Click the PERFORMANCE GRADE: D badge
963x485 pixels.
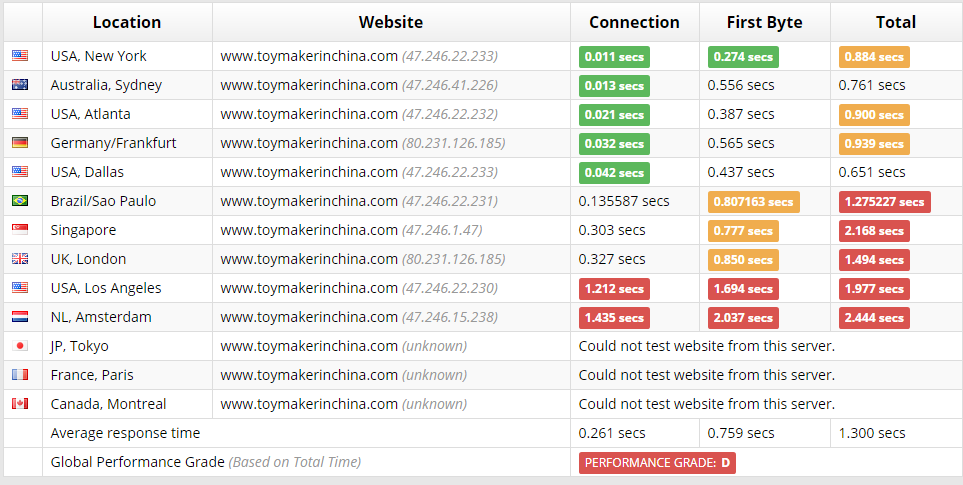tap(657, 463)
